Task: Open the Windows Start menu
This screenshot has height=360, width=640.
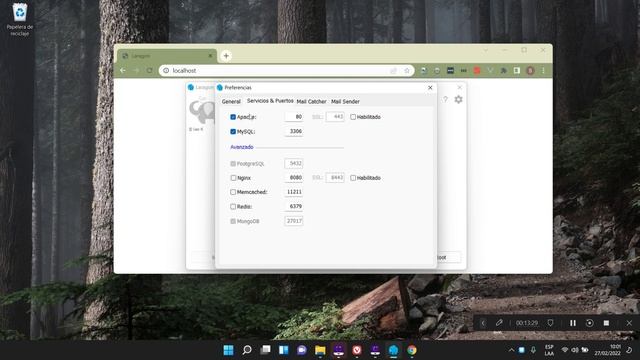Action: tap(229, 350)
